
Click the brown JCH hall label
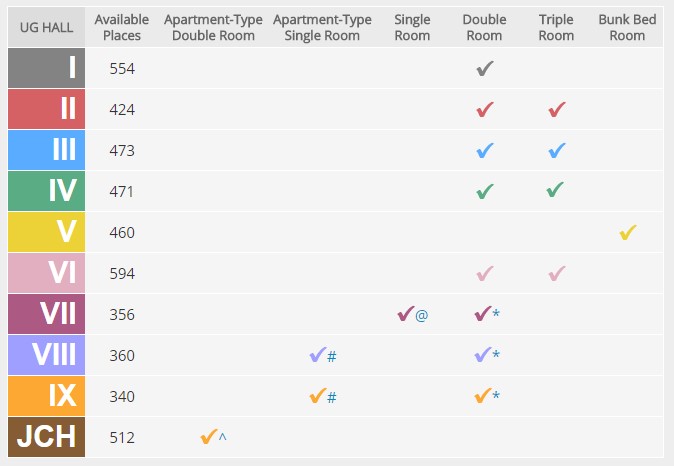46,437
